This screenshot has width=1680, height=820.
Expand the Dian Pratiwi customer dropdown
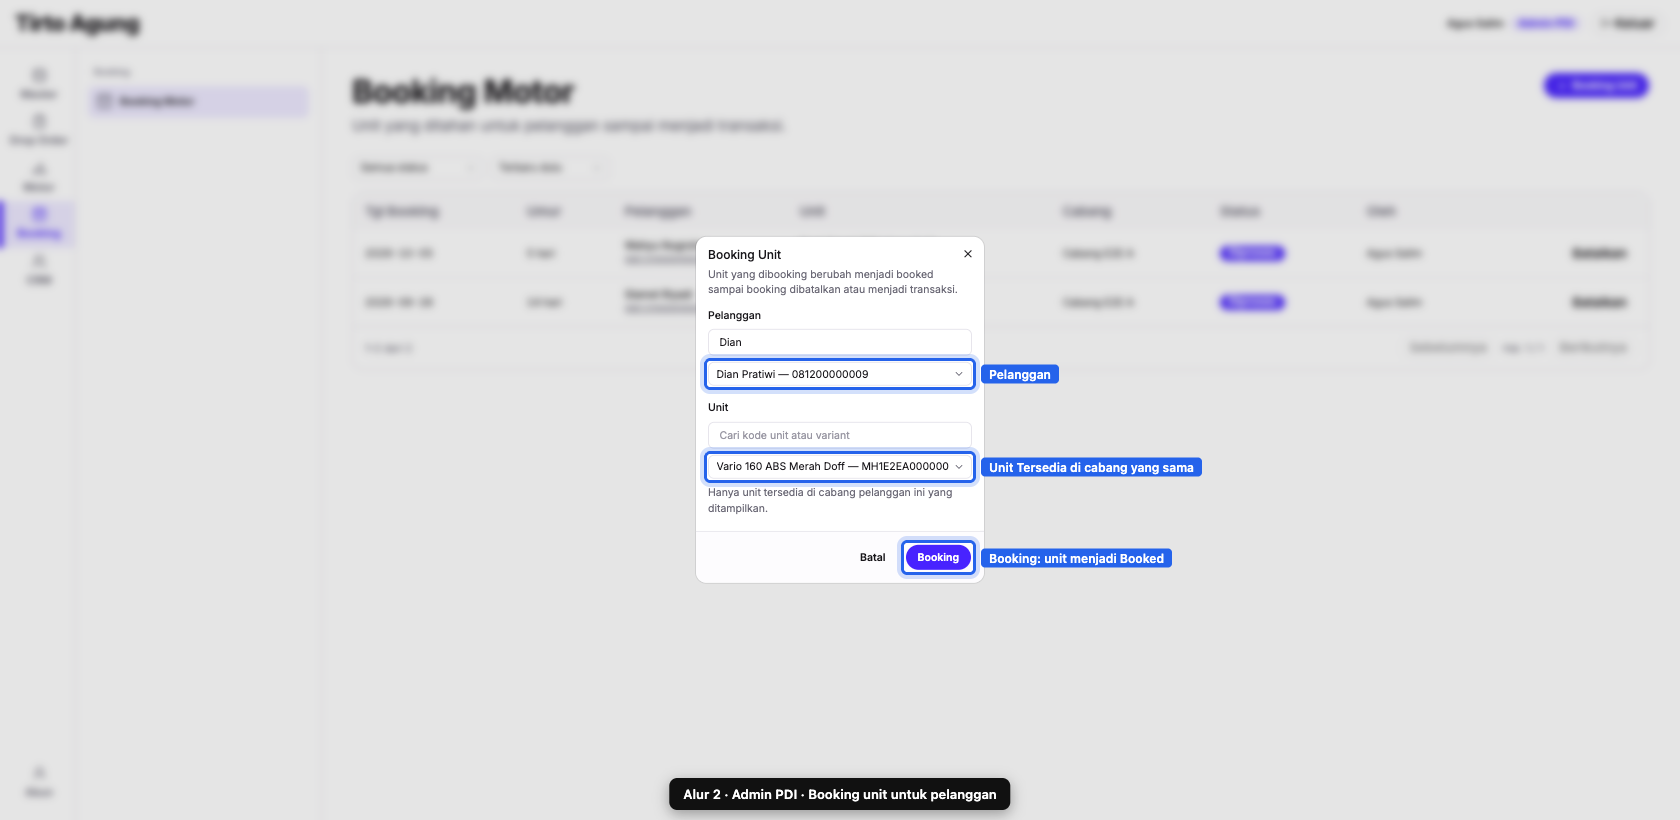click(839, 374)
